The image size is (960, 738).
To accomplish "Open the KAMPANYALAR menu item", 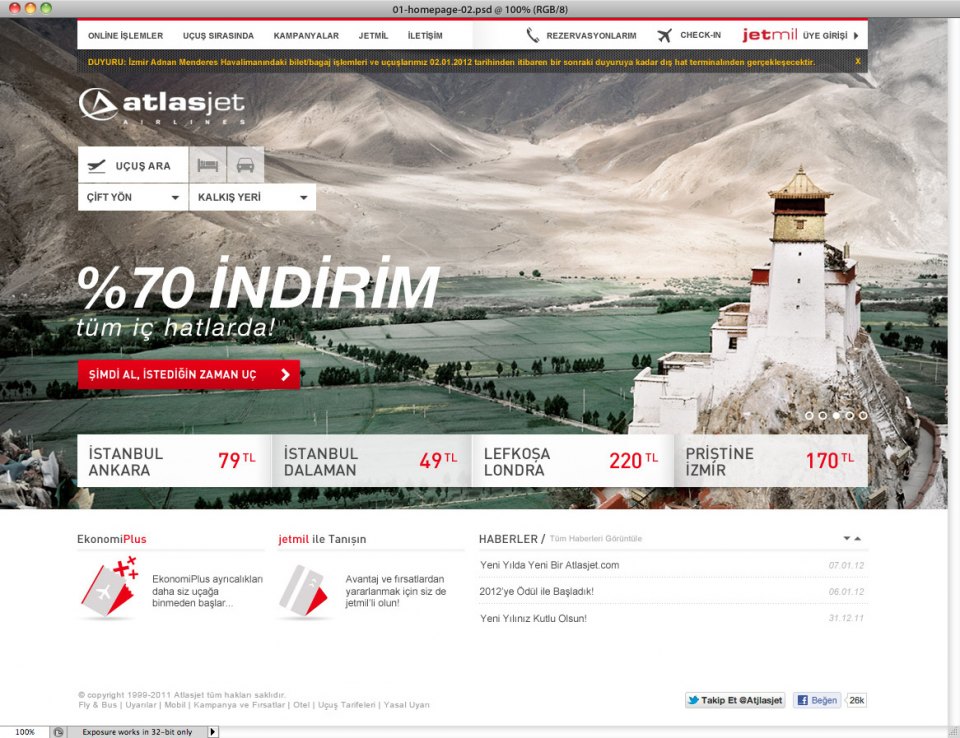I will pos(306,35).
